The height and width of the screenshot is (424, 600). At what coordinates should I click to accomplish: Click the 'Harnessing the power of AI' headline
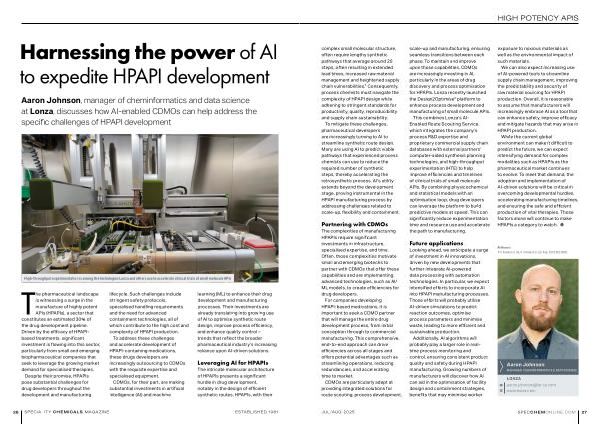(x=148, y=52)
